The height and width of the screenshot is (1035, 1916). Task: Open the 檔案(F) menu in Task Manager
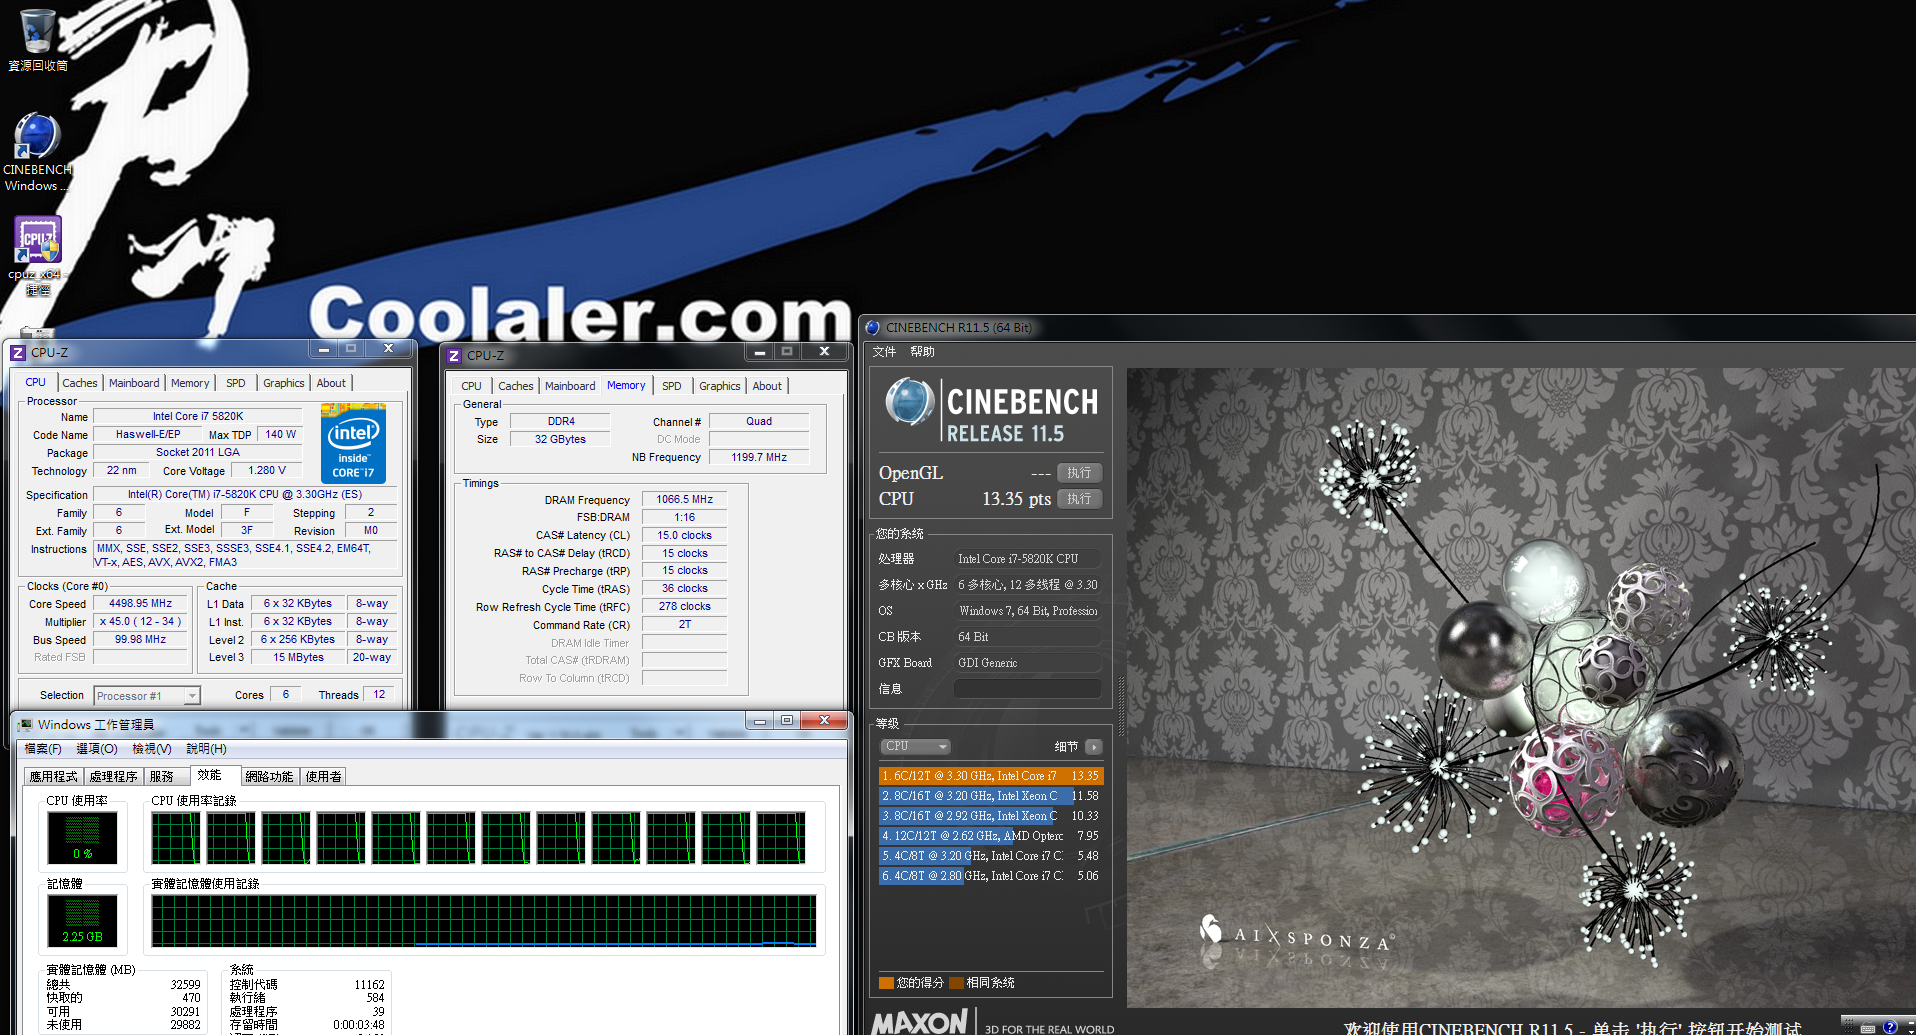[43, 749]
